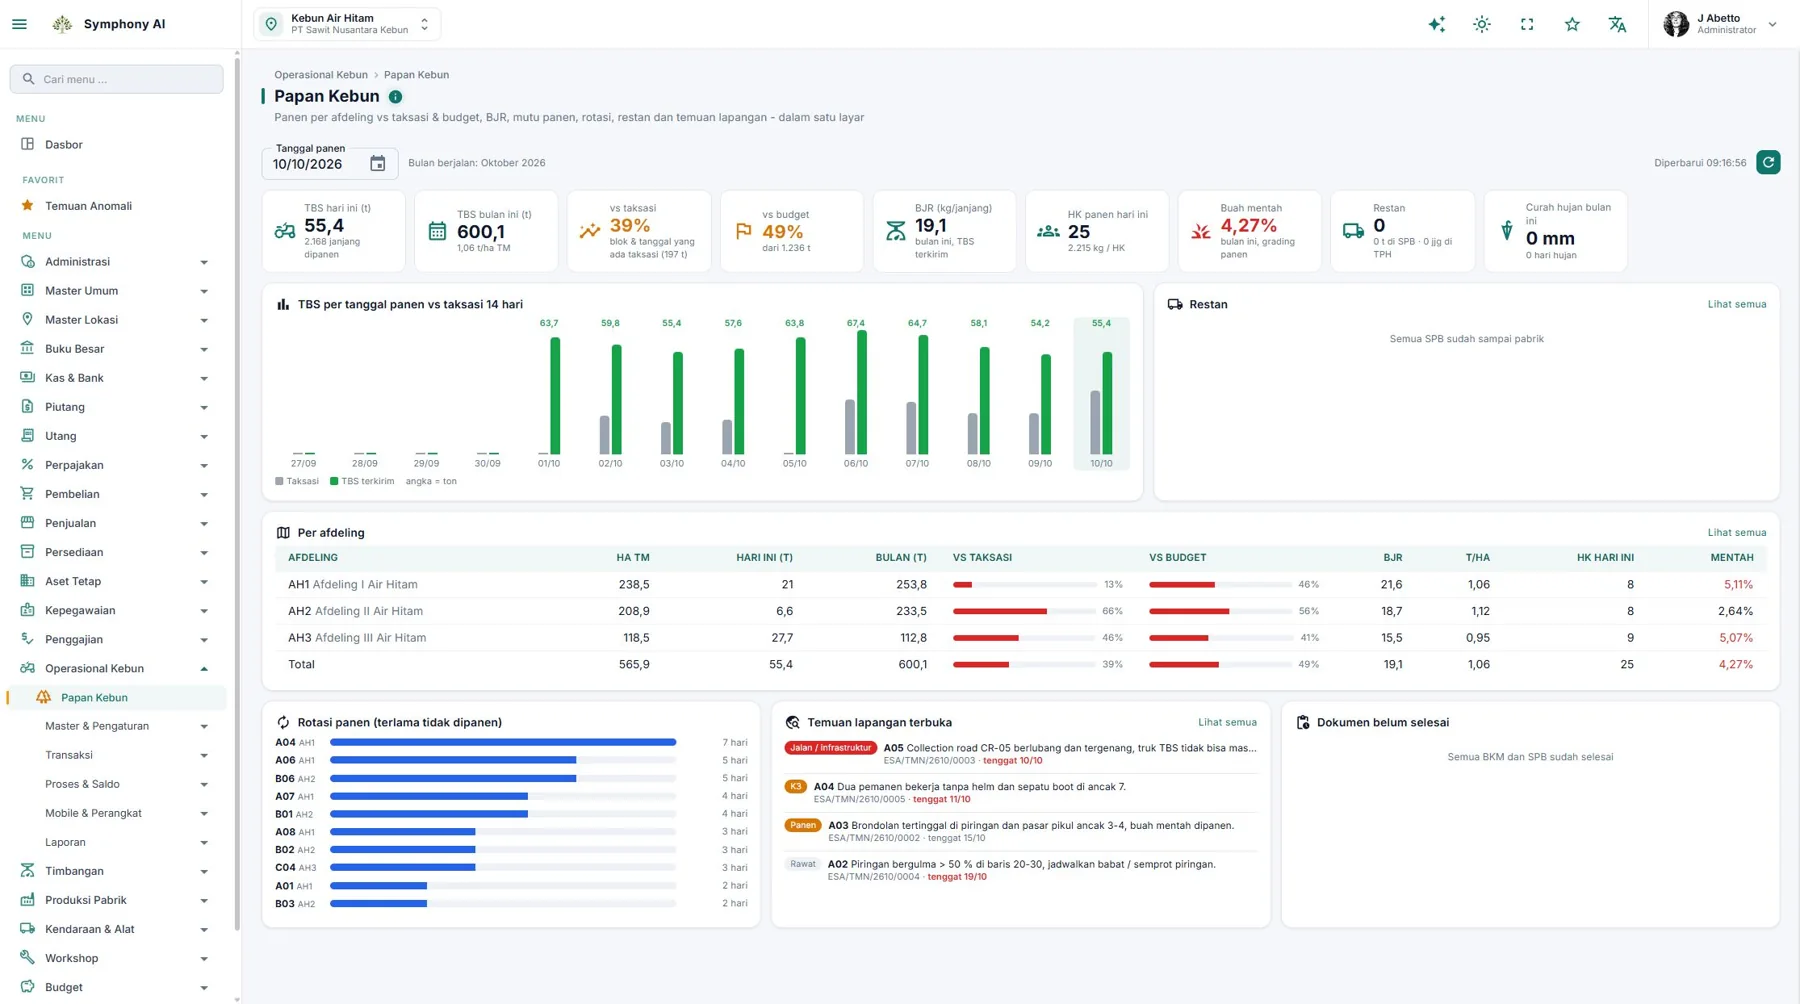The height and width of the screenshot is (1004, 1800).
Task: Open the Laporan submenu item
Action: (x=115, y=842)
